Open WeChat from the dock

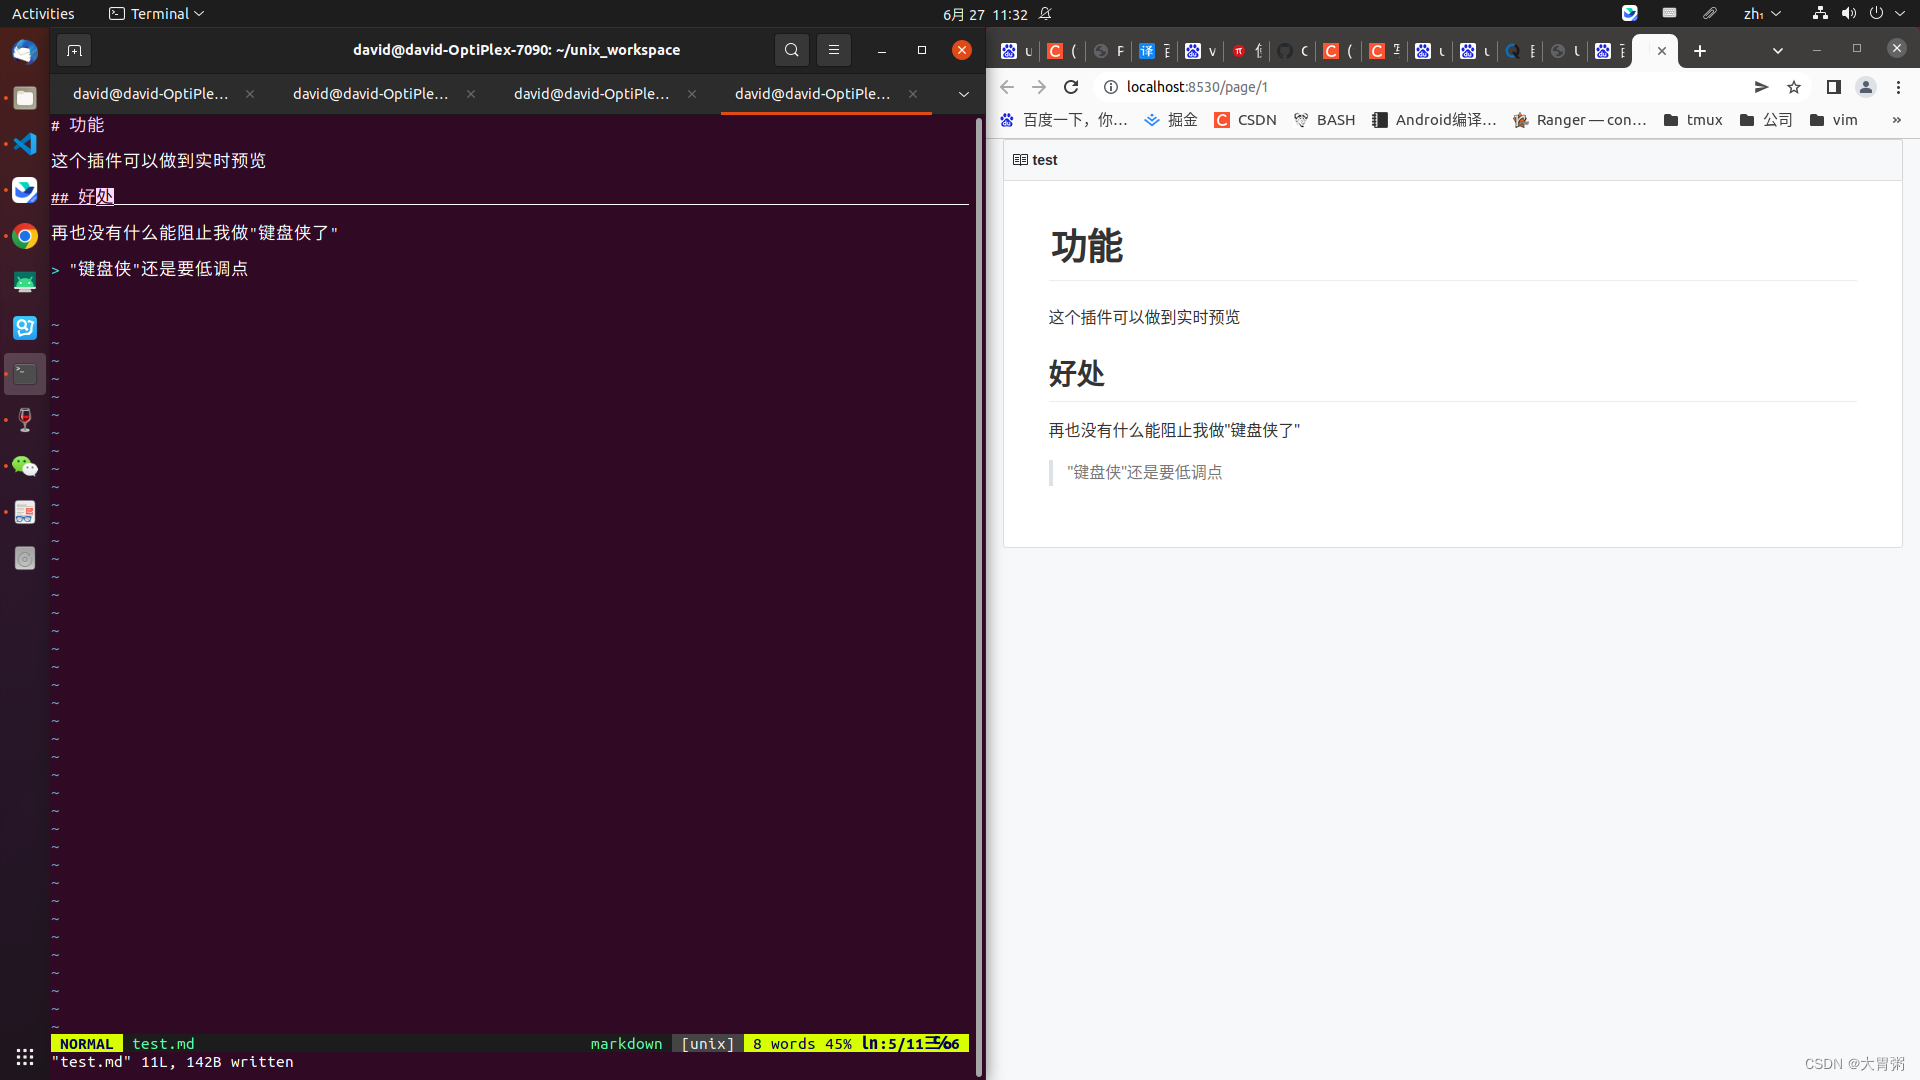coord(24,466)
